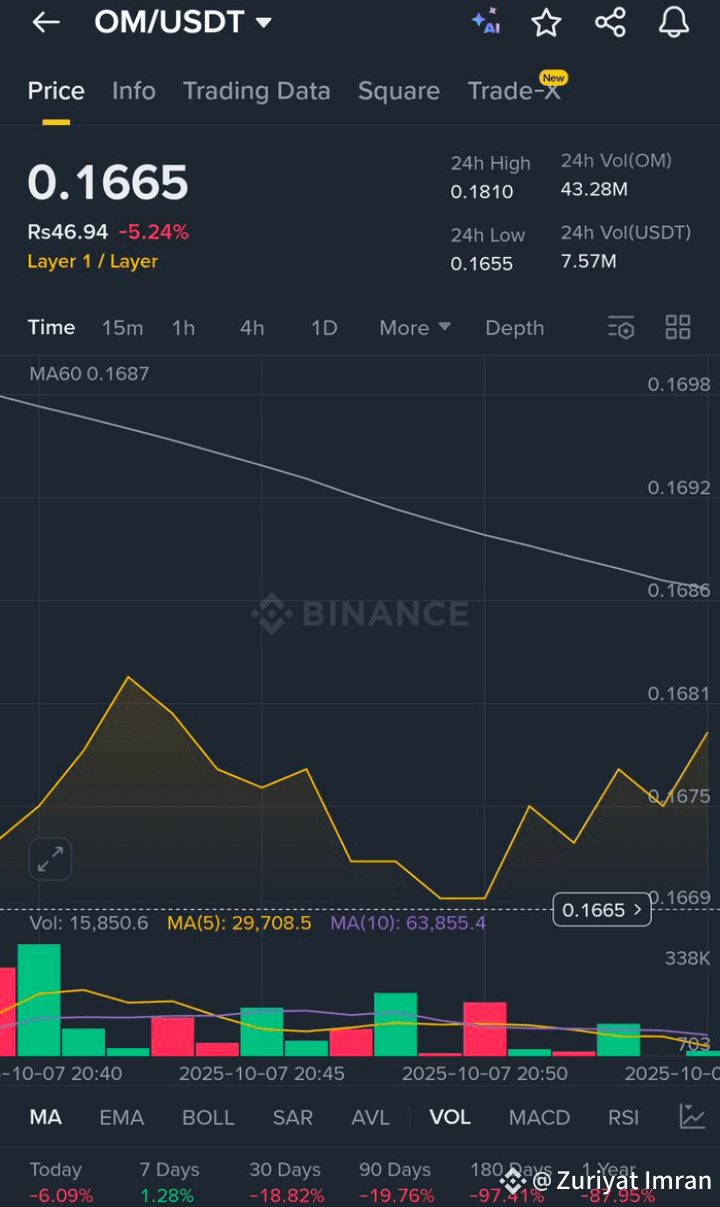
Task: Switch to the Info tab
Action: (134, 91)
